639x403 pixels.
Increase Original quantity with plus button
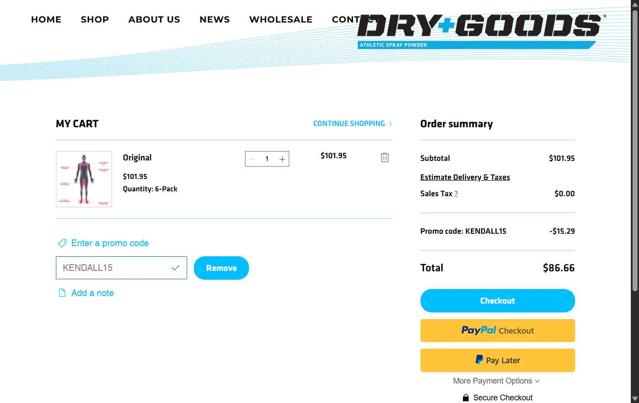point(282,159)
